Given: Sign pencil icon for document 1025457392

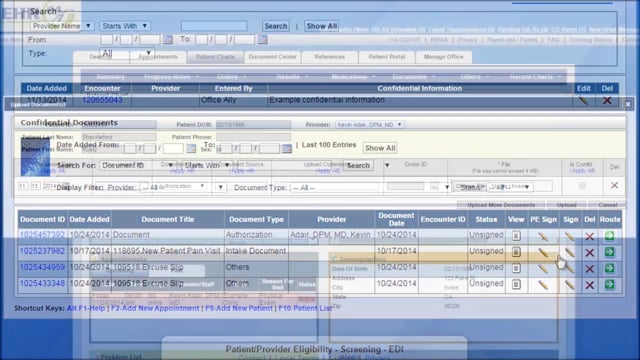Looking at the screenshot, I should coord(570,236).
